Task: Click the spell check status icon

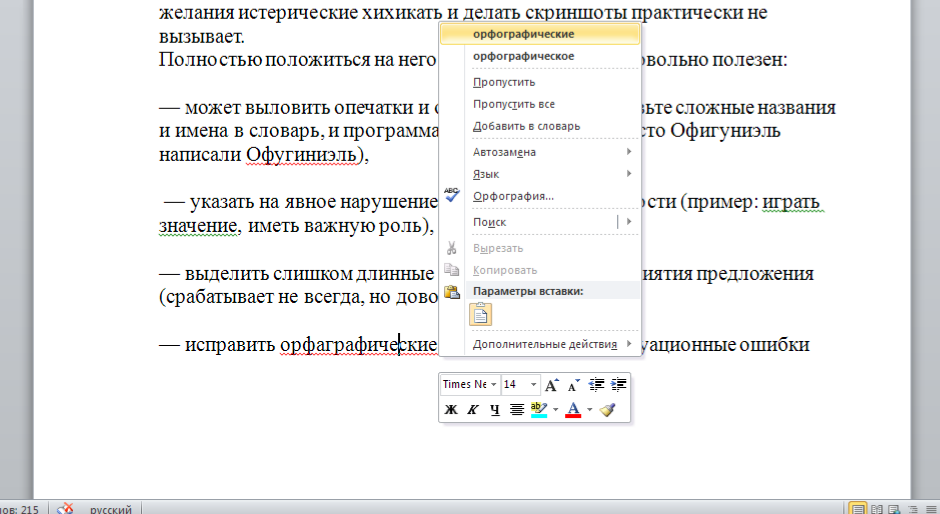Action: coord(66,509)
